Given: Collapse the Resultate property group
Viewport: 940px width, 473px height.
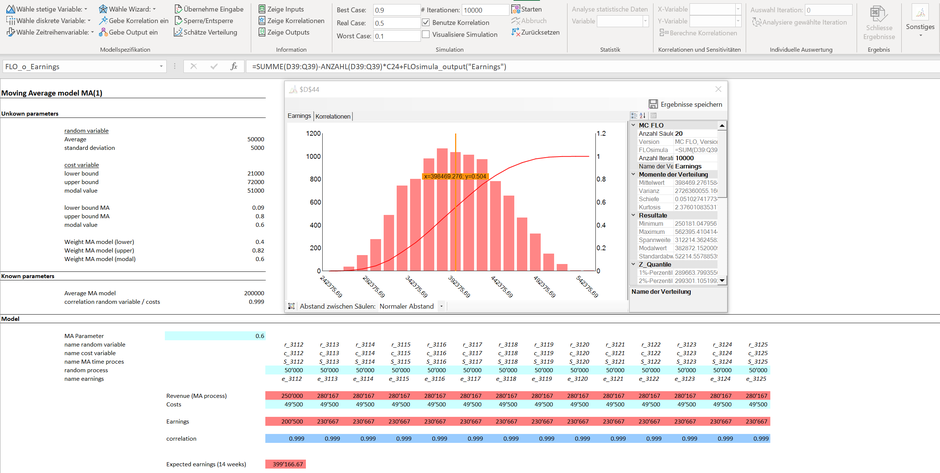Looking at the screenshot, I should (634, 215).
